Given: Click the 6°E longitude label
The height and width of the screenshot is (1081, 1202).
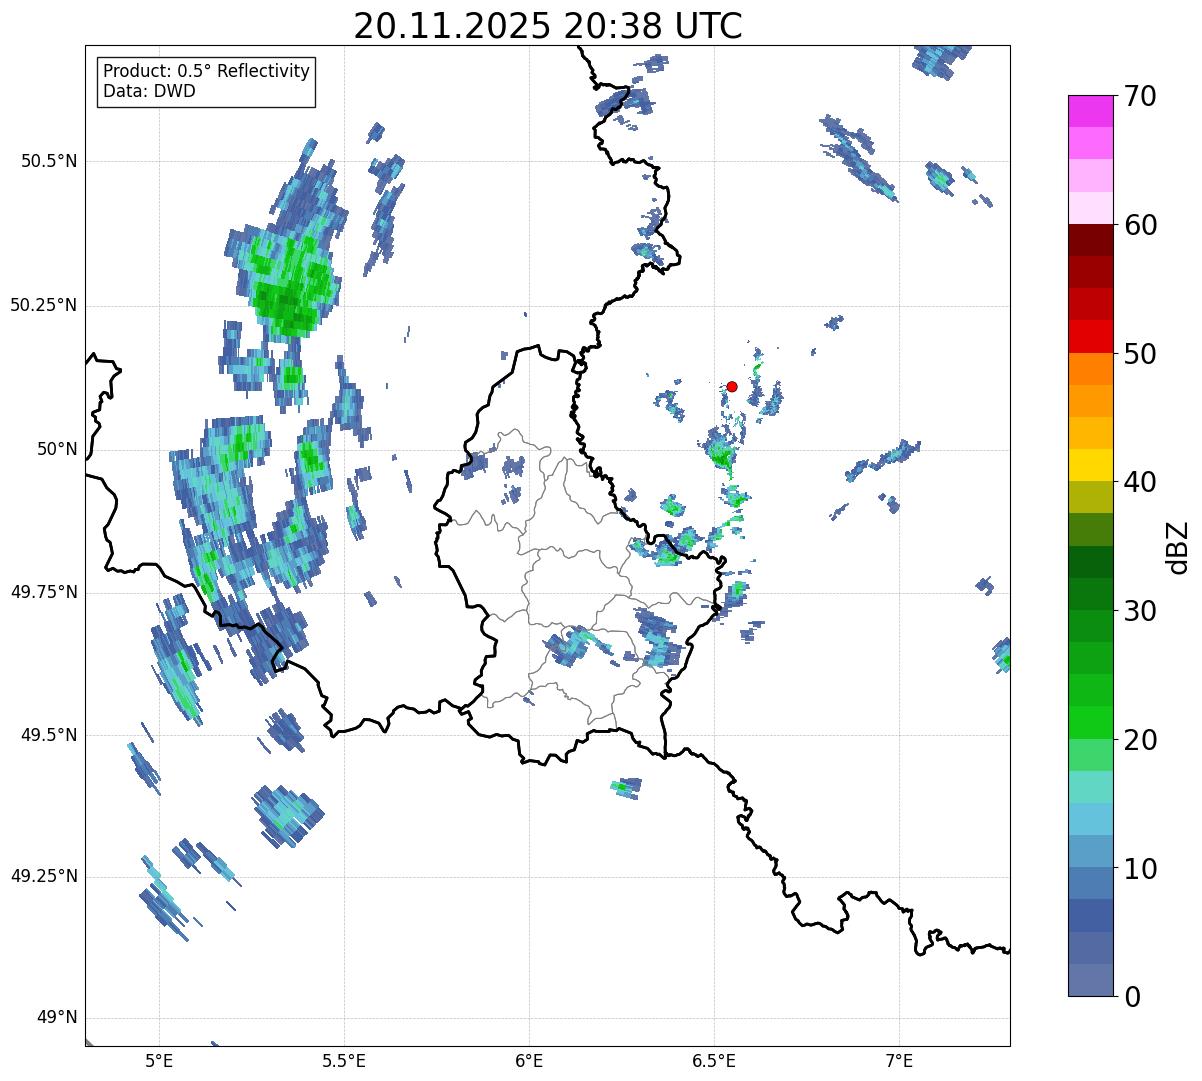Looking at the screenshot, I should click(529, 1060).
